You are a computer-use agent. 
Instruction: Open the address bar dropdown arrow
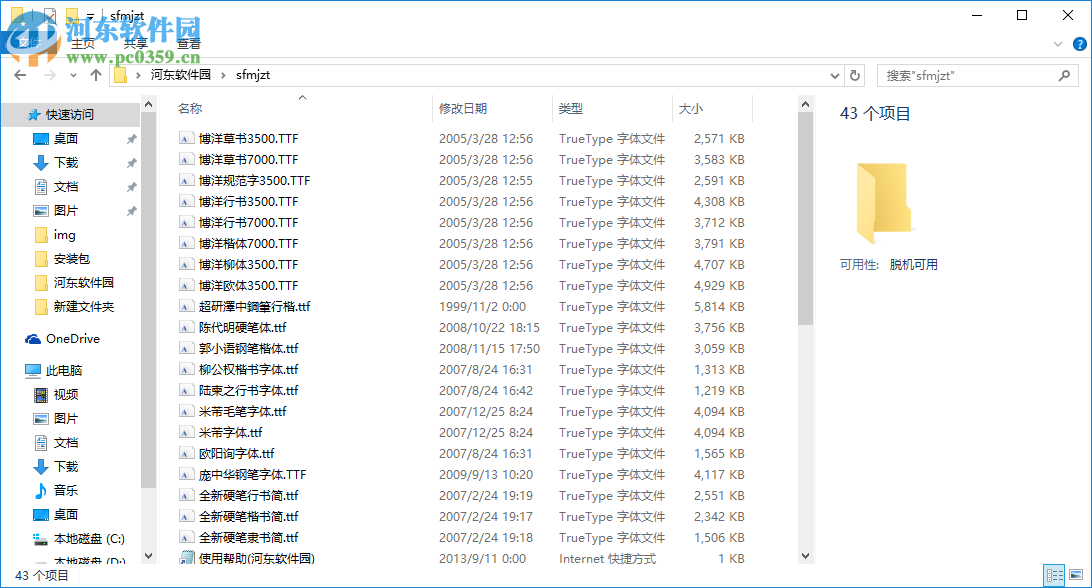[x=834, y=75]
